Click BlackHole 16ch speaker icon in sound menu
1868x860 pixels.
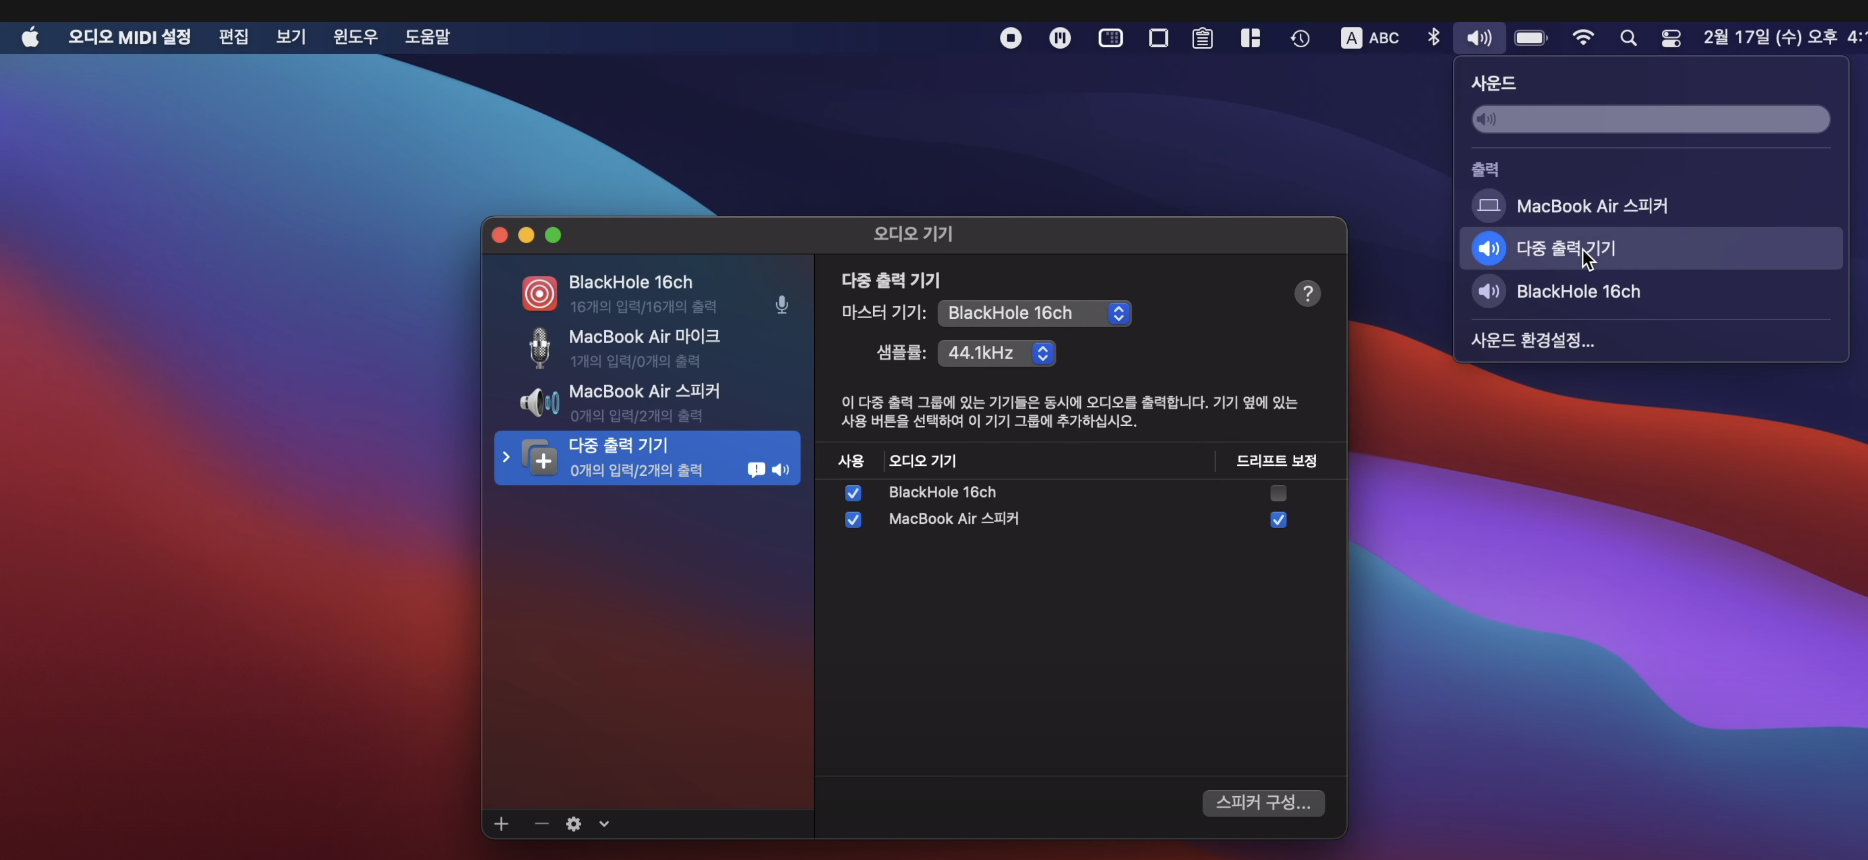click(1488, 291)
